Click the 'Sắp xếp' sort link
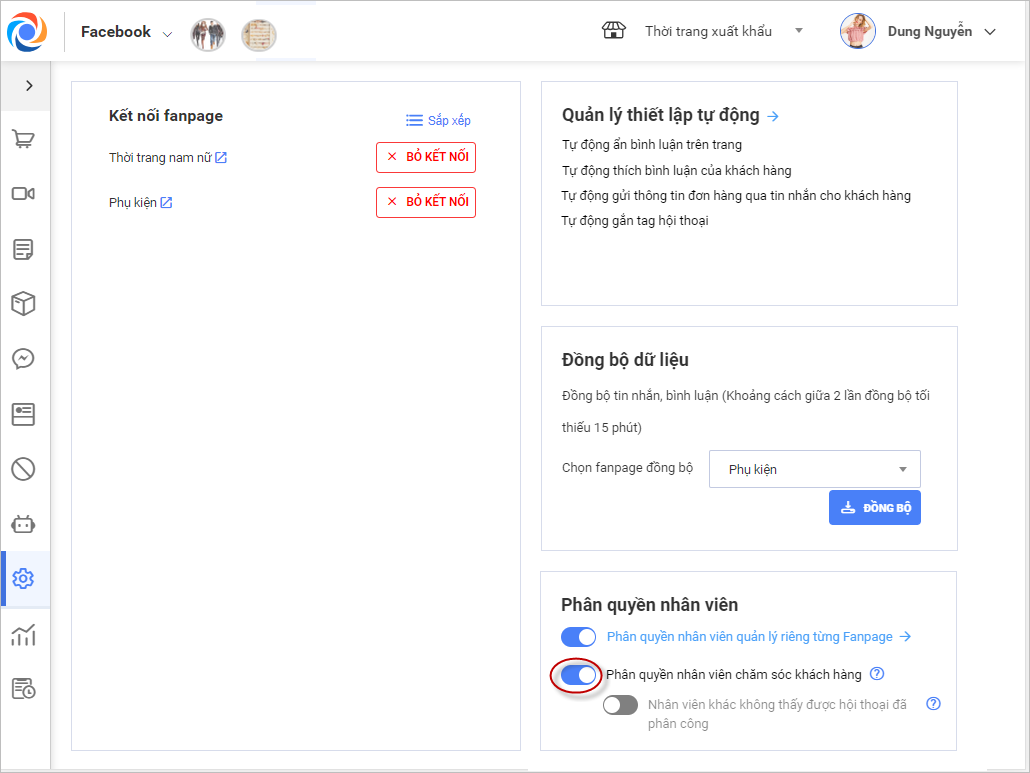1030x773 pixels. 438,120
